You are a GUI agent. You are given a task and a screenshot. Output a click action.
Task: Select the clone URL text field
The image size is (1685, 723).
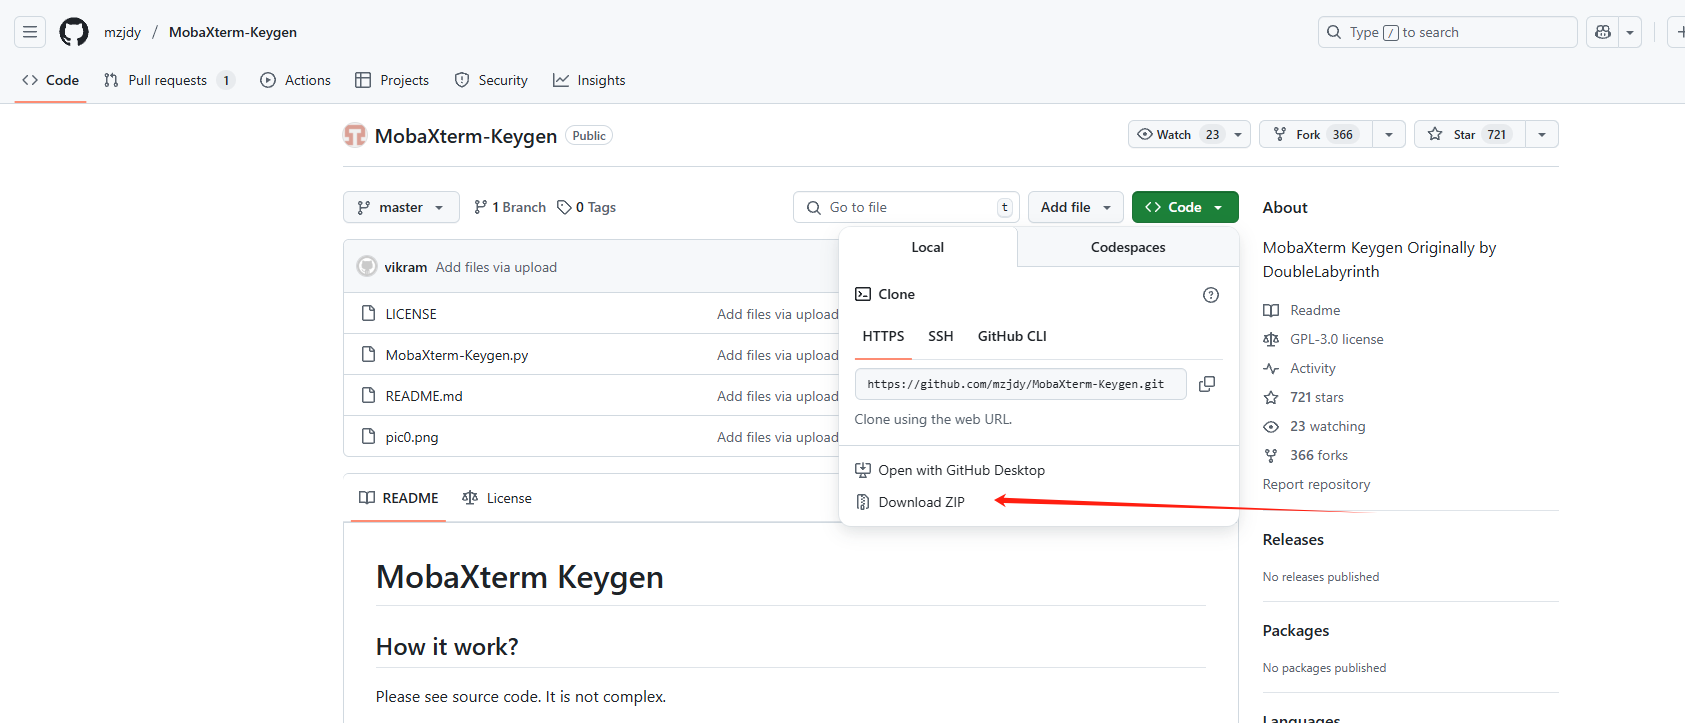[1020, 384]
